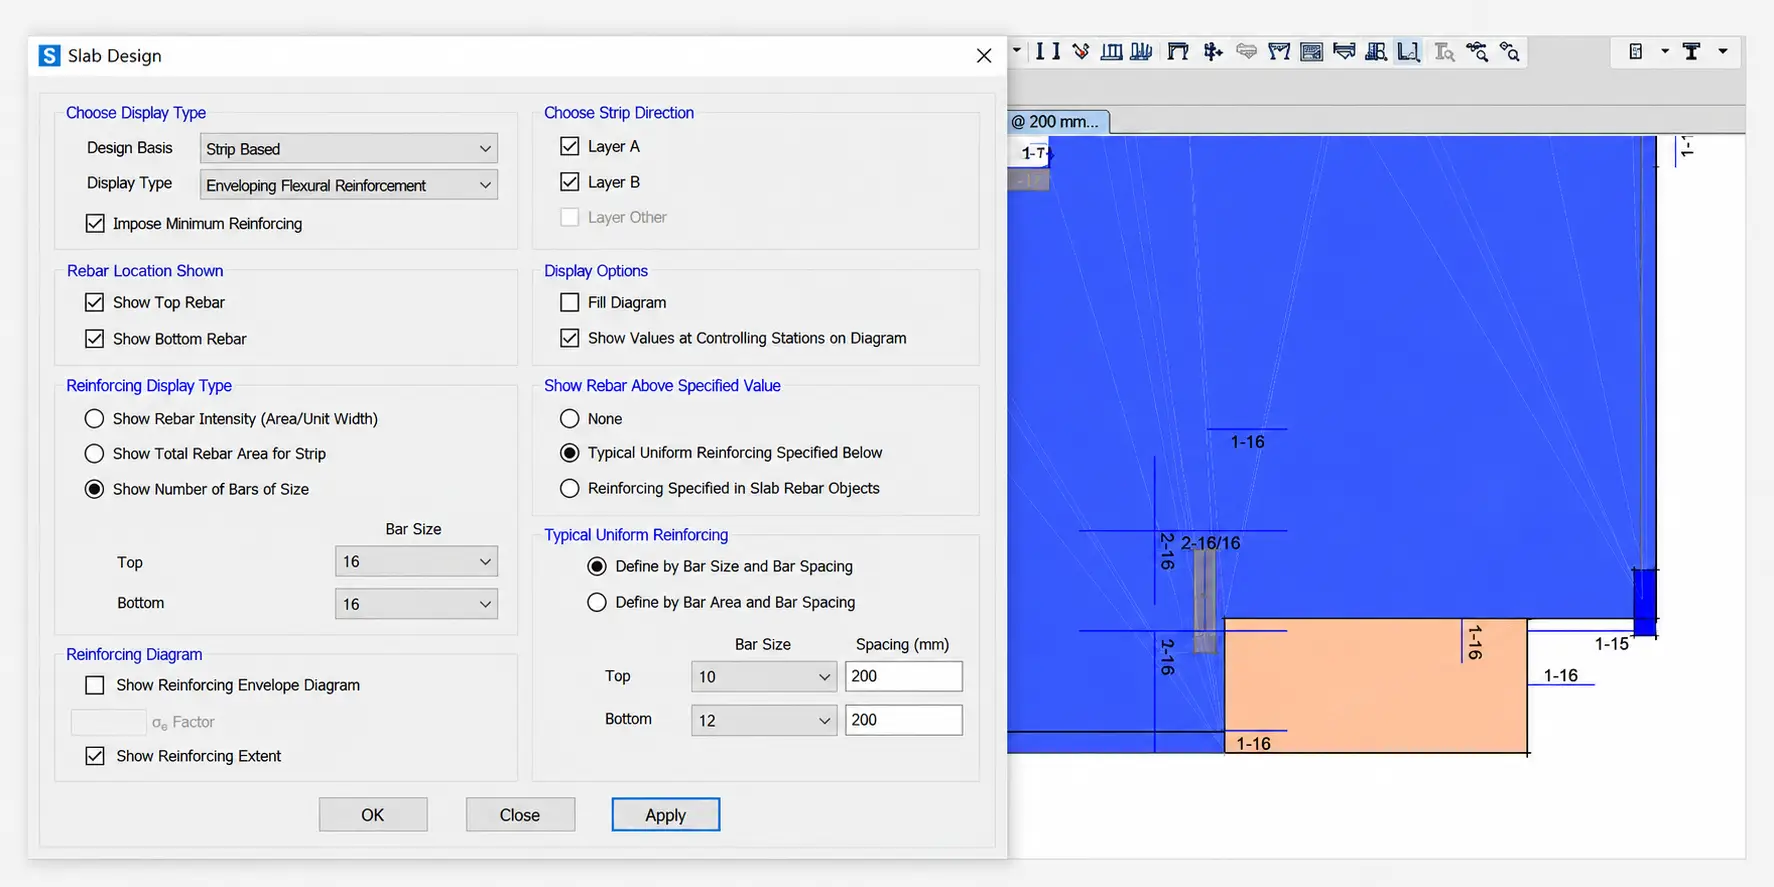Image resolution: width=1774 pixels, height=887 pixels.
Task: Toggle the Layer A checkbox
Action: (x=570, y=146)
